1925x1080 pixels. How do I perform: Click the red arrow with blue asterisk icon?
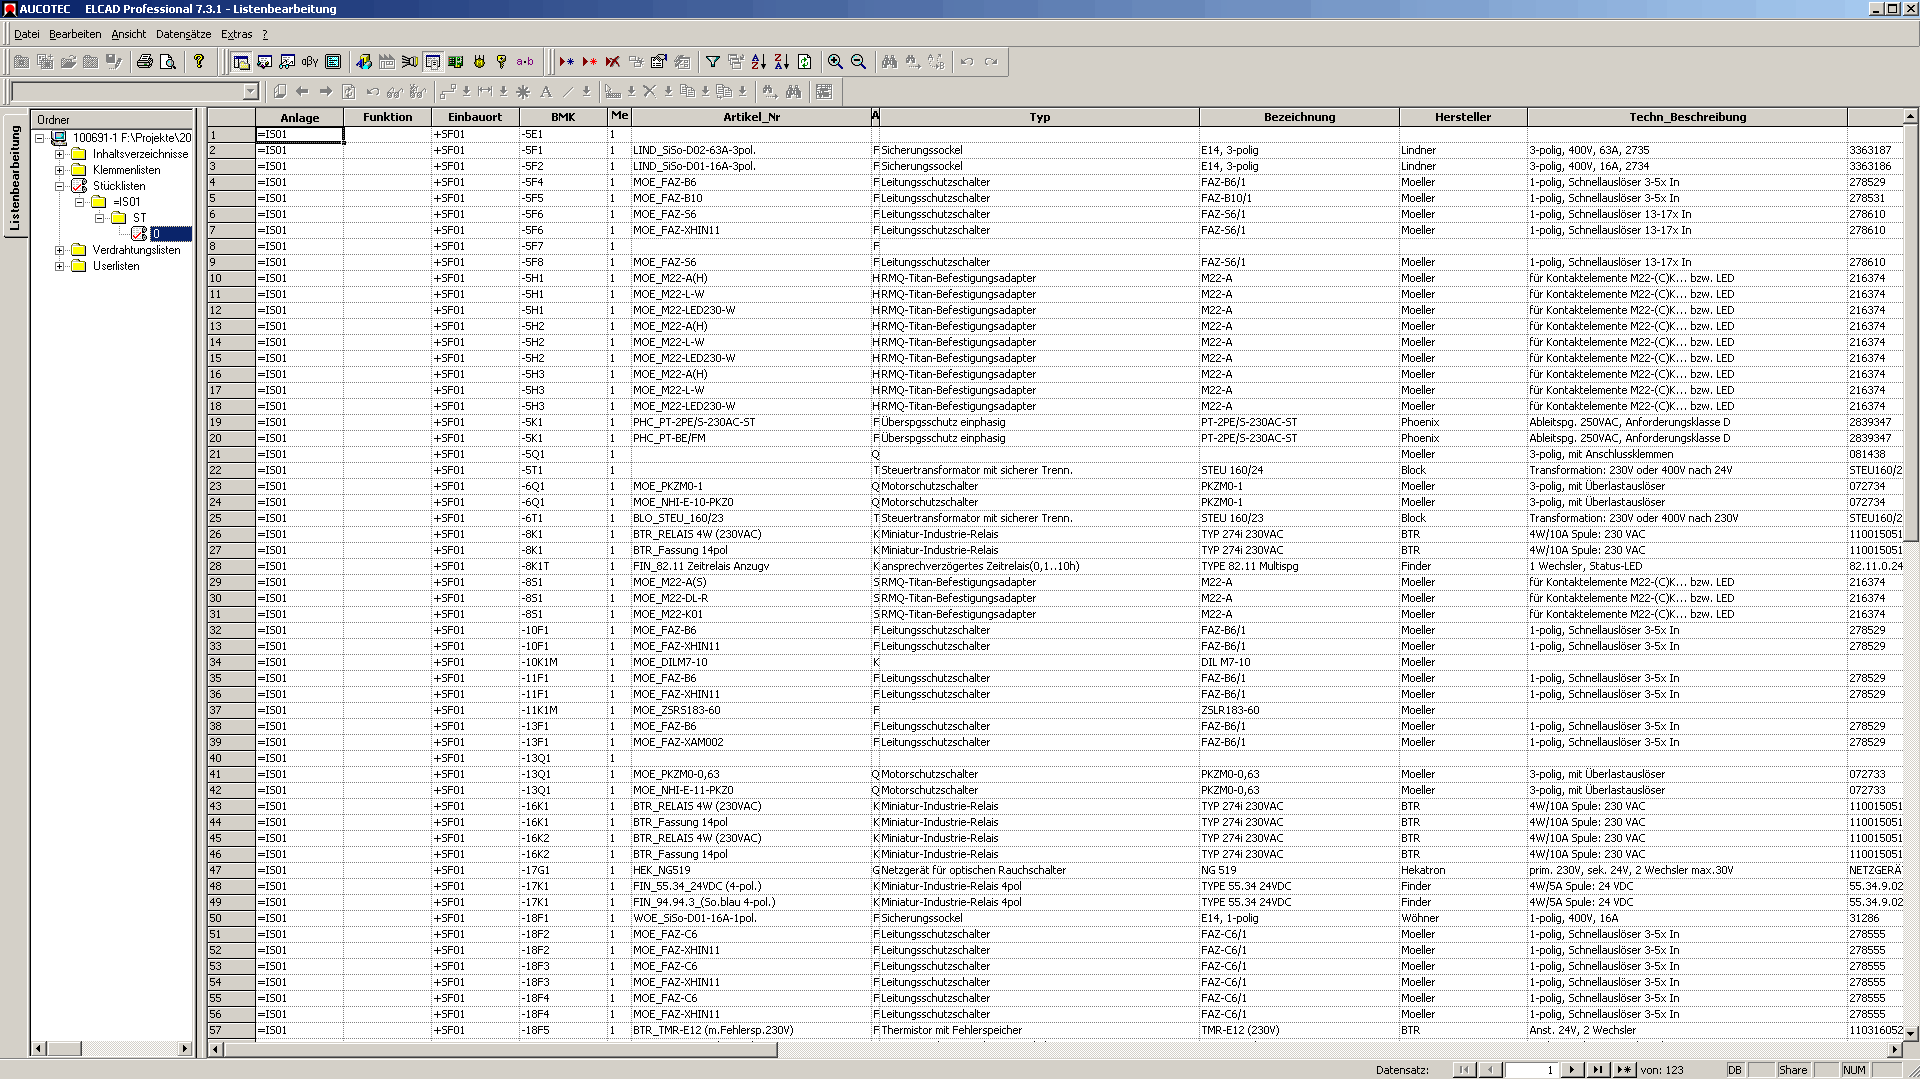567,62
